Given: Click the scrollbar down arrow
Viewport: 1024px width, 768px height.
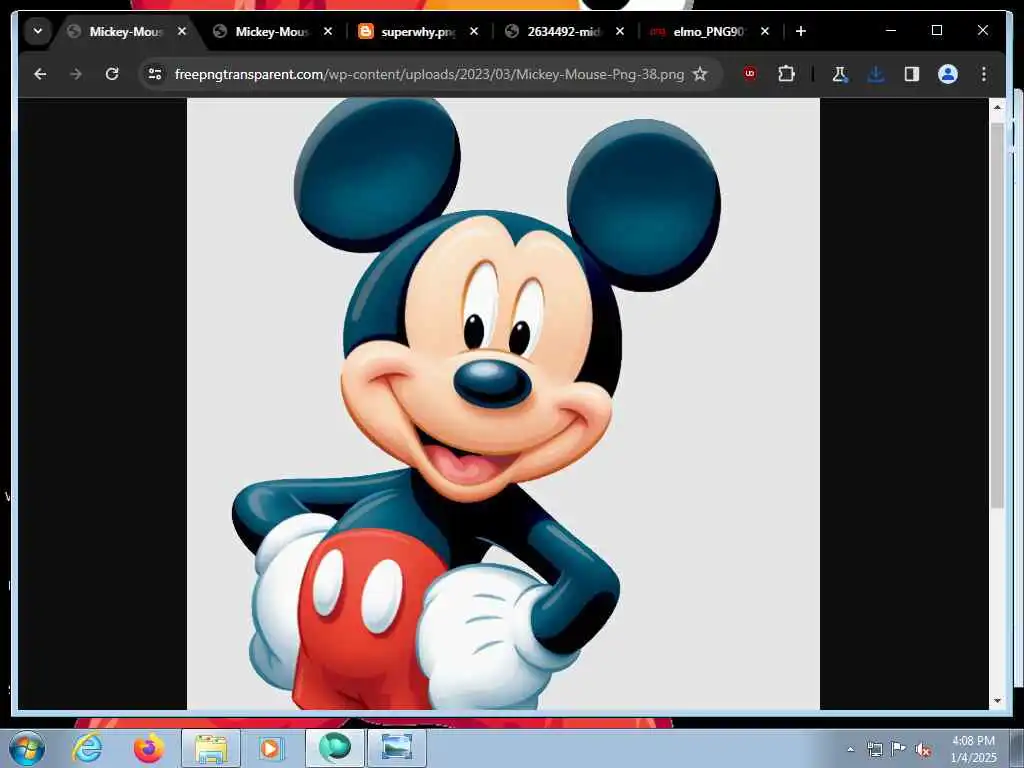Looking at the screenshot, I should pyautogui.click(x=997, y=701).
